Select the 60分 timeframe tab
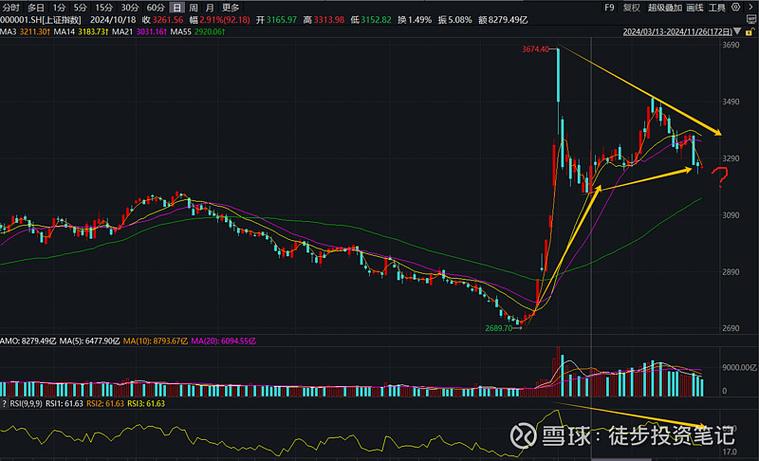The height and width of the screenshot is (461, 759). click(156, 7)
